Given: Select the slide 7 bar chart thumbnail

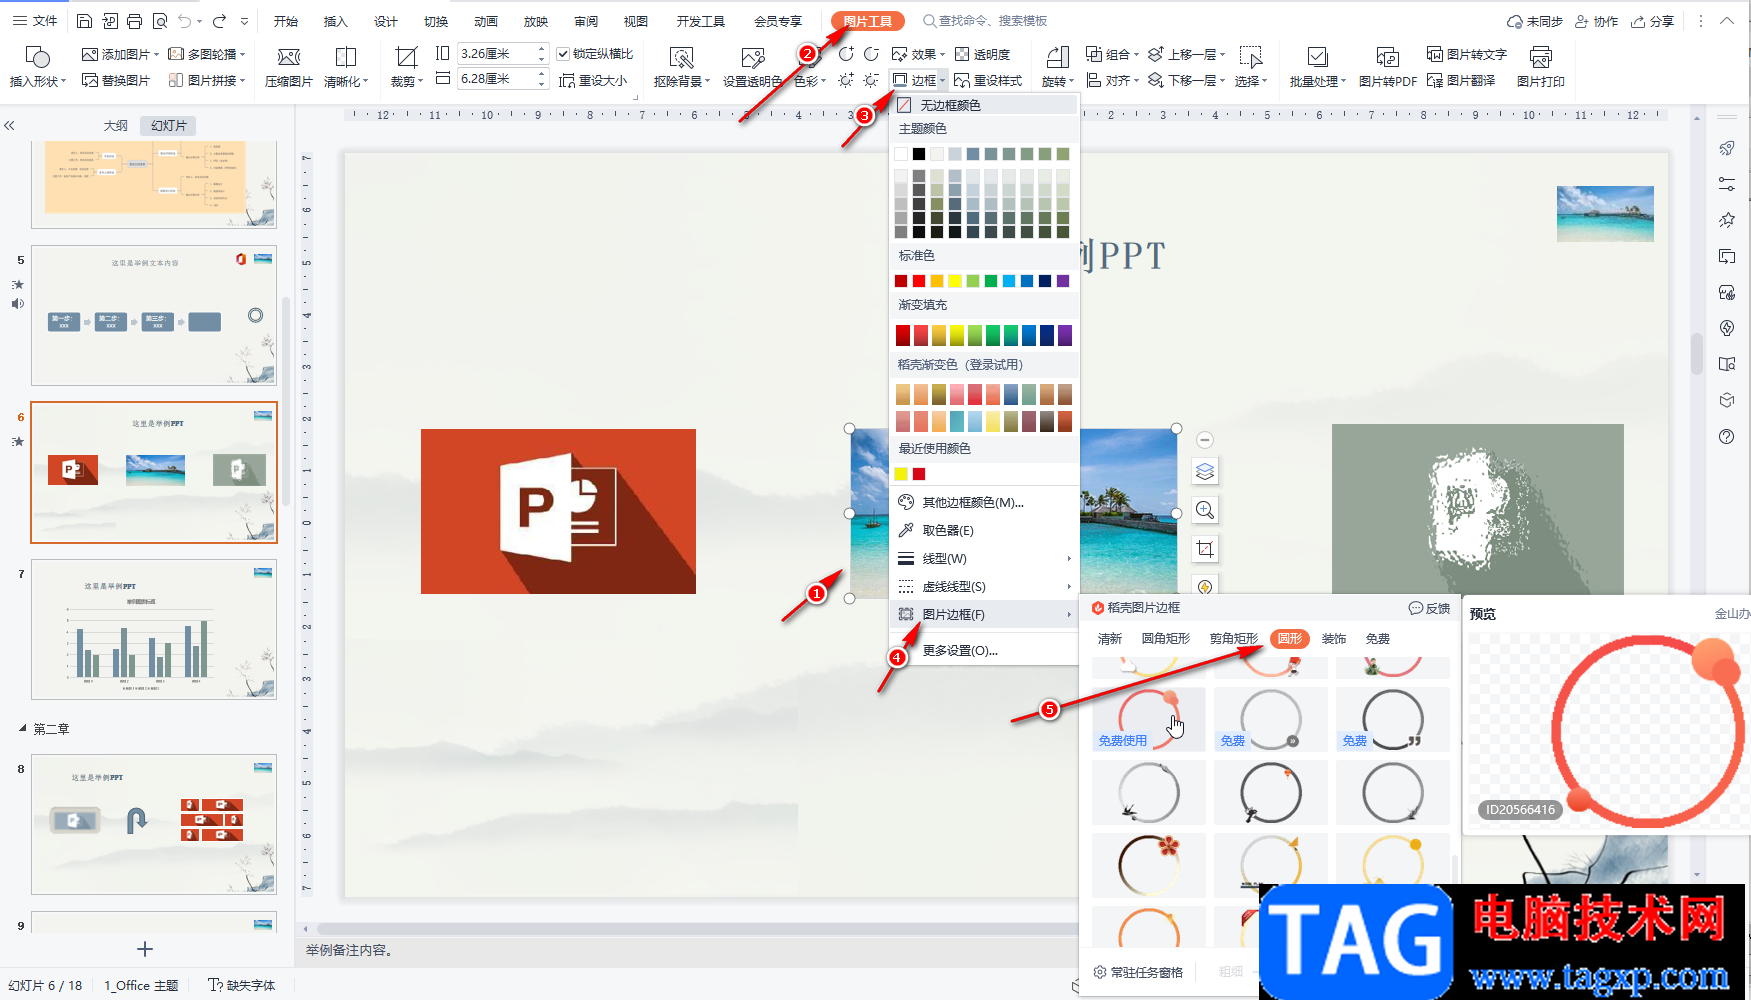Looking at the screenshot, I should pyautogui.click(x=154, y=629).
